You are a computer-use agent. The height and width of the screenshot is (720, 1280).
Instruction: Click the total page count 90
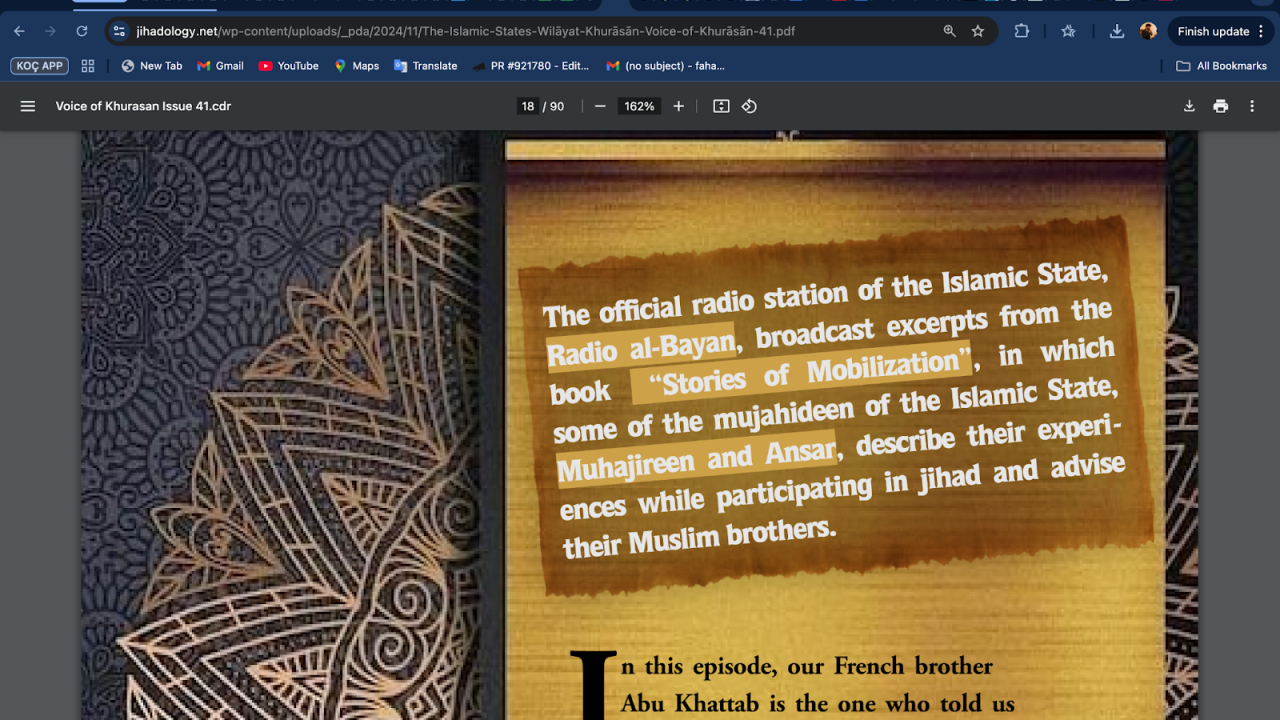coord(557,106)
